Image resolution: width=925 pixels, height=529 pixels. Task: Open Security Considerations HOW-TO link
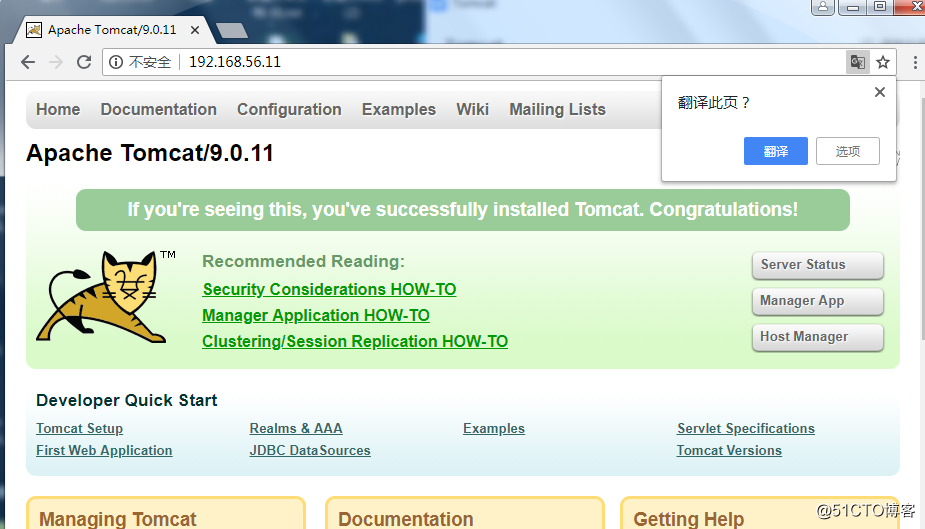pyautogui.click(x=329, y=290)
